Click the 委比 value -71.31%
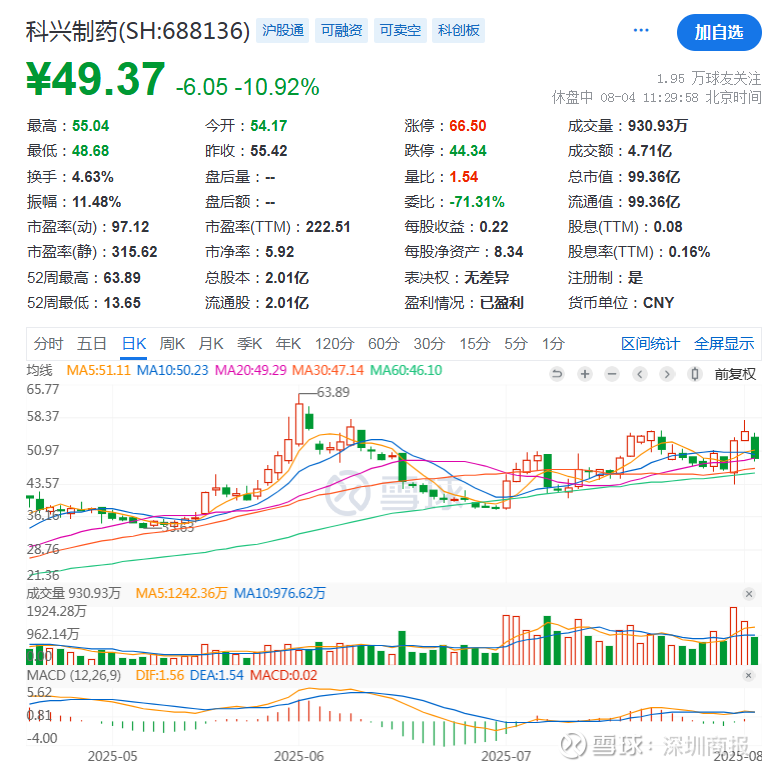Screen dimensions: 772x770 click(x=477, y=202)
